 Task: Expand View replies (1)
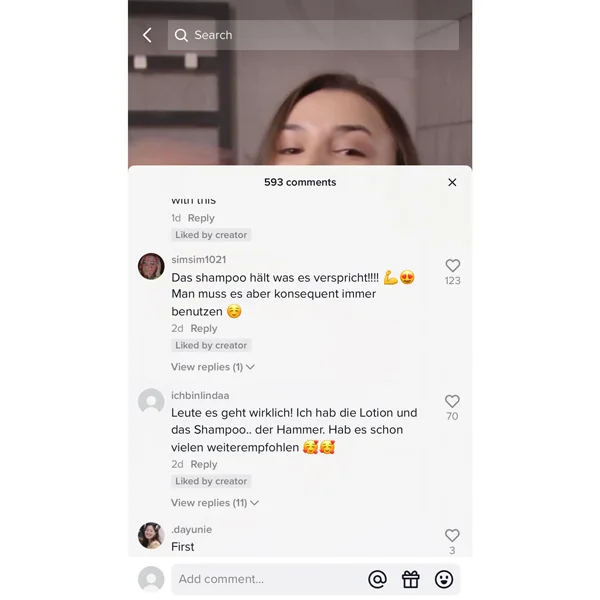pyautogui.click(x=213, y=367)
